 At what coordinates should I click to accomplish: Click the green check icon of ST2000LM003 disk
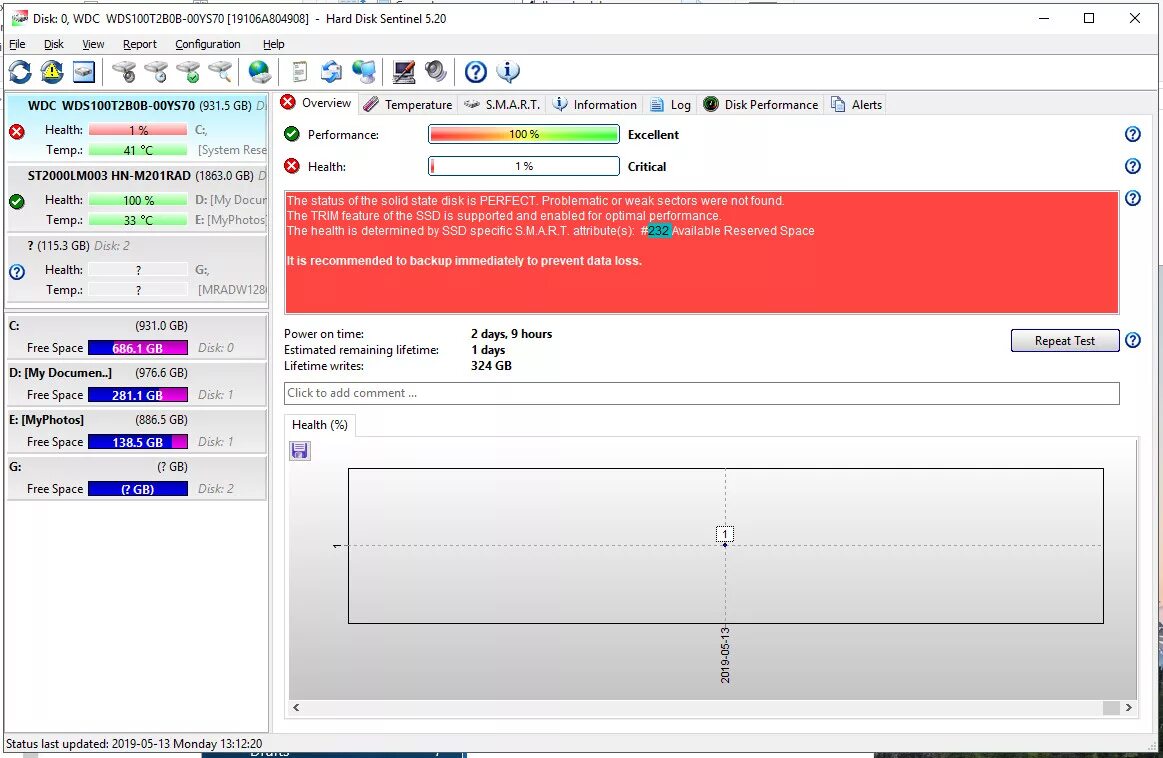(x=16, y=202)
